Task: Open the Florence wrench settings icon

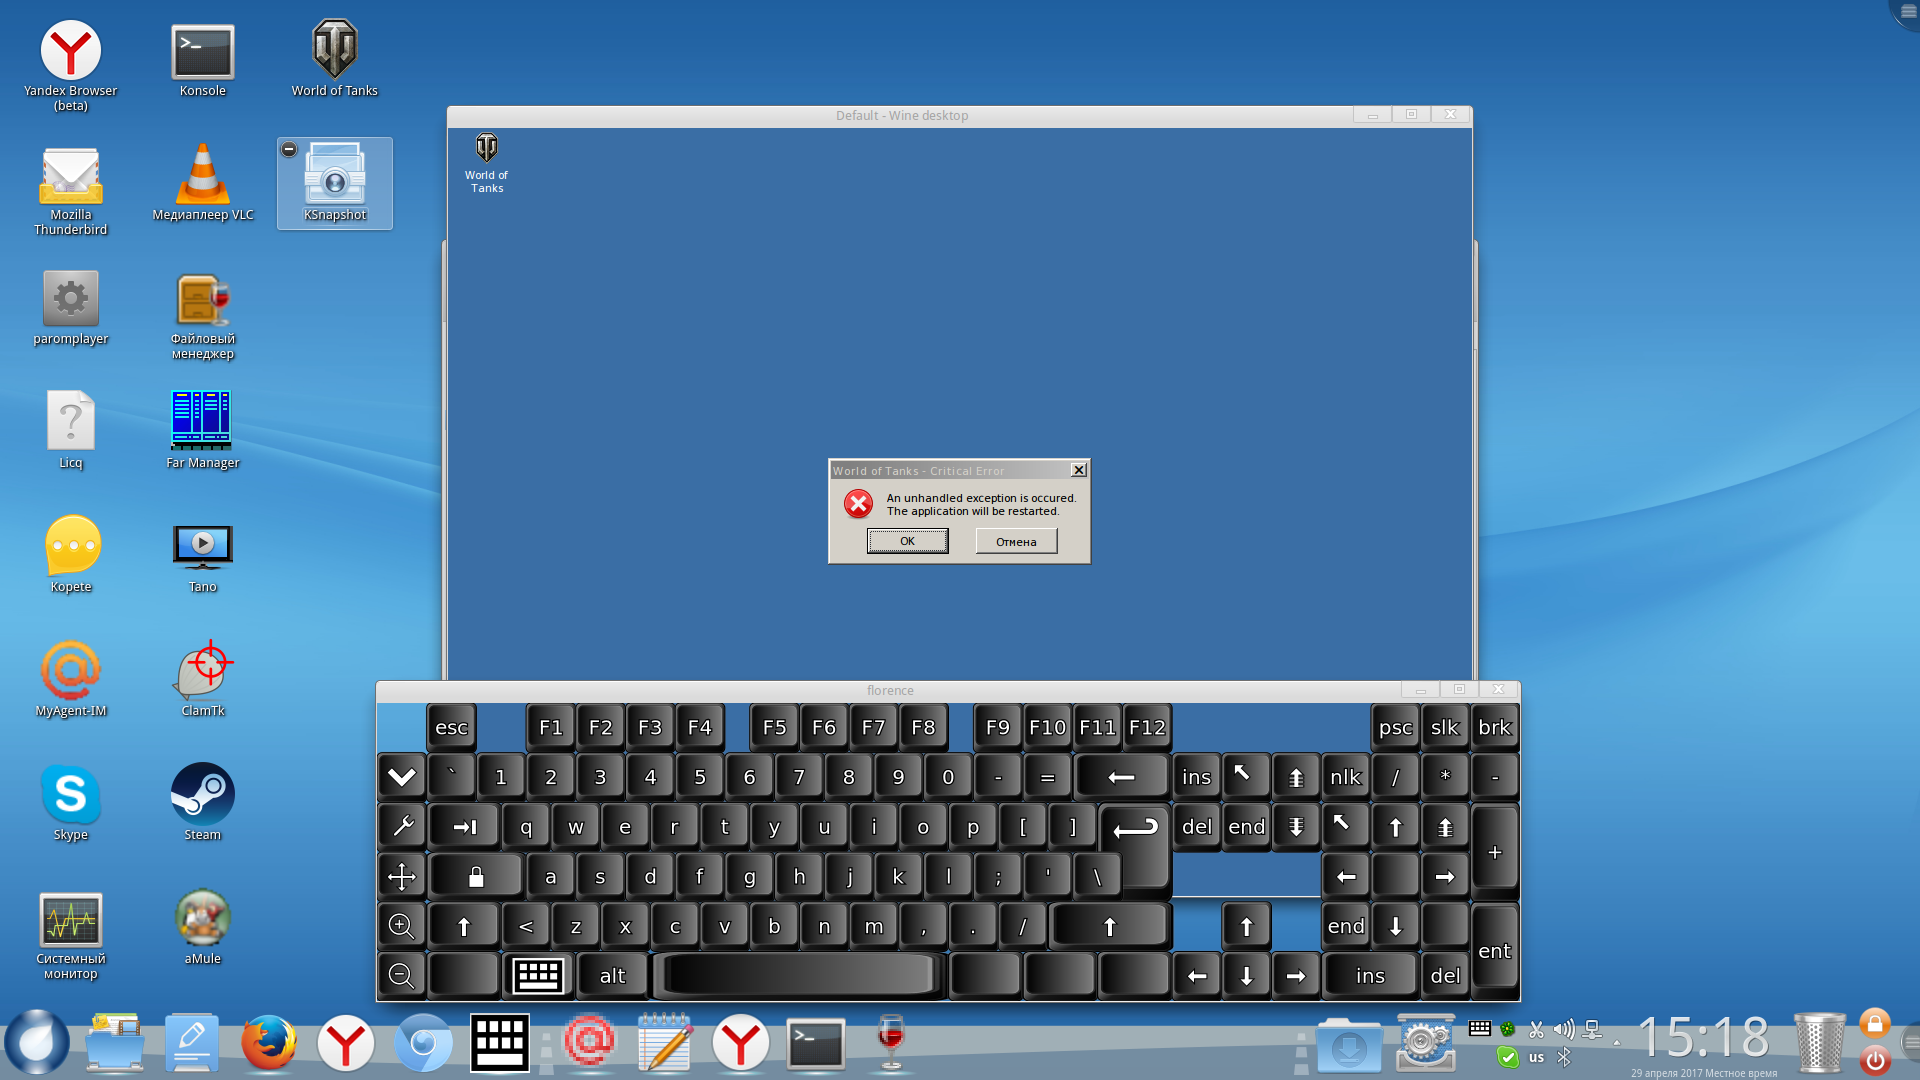Action: coord(402,827)
